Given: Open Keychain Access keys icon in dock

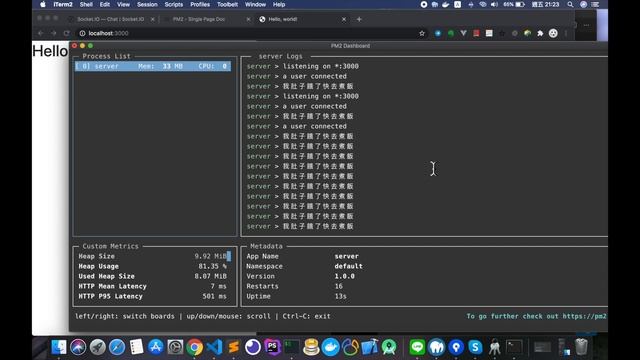Looking at the screenshot, I should [x=495, y=347].
